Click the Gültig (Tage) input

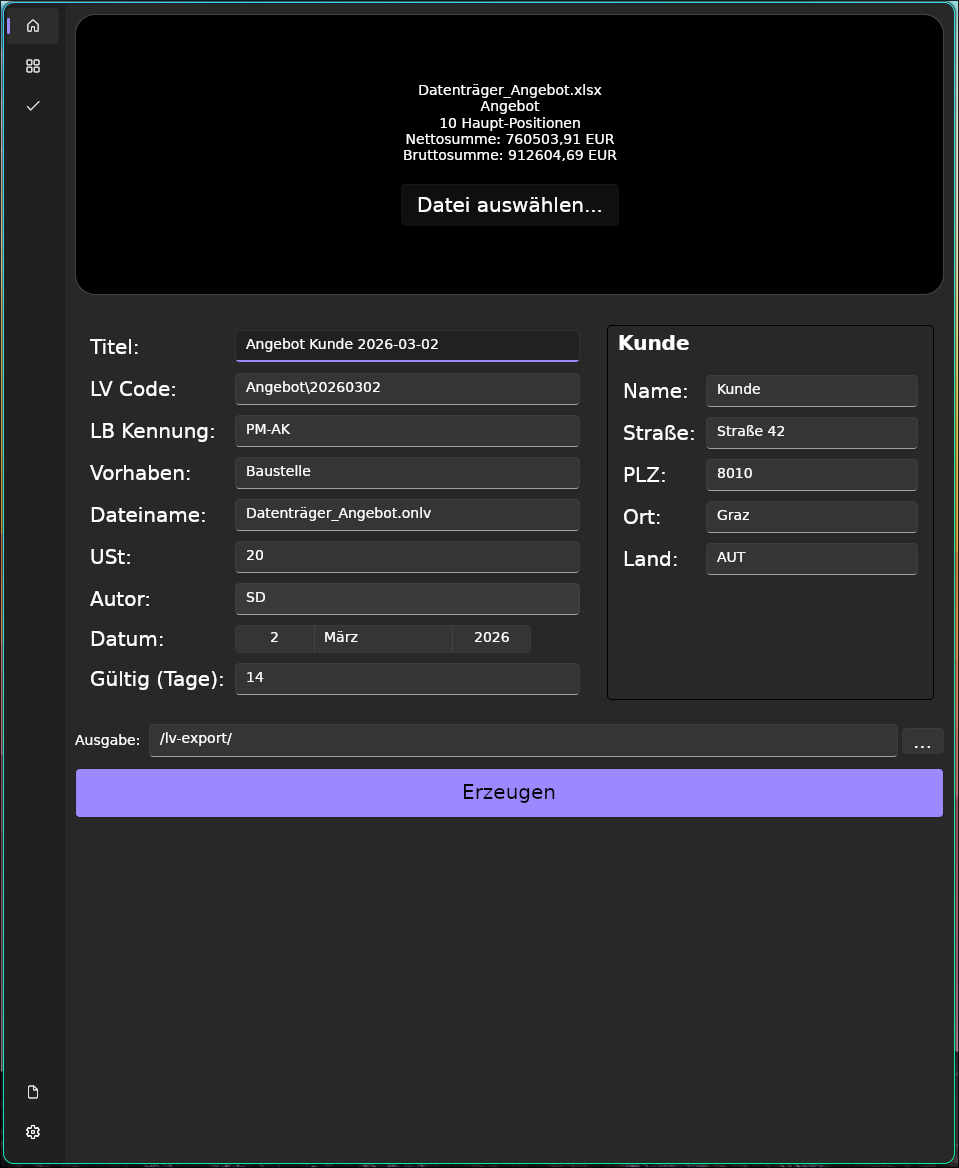pos(407,678)
